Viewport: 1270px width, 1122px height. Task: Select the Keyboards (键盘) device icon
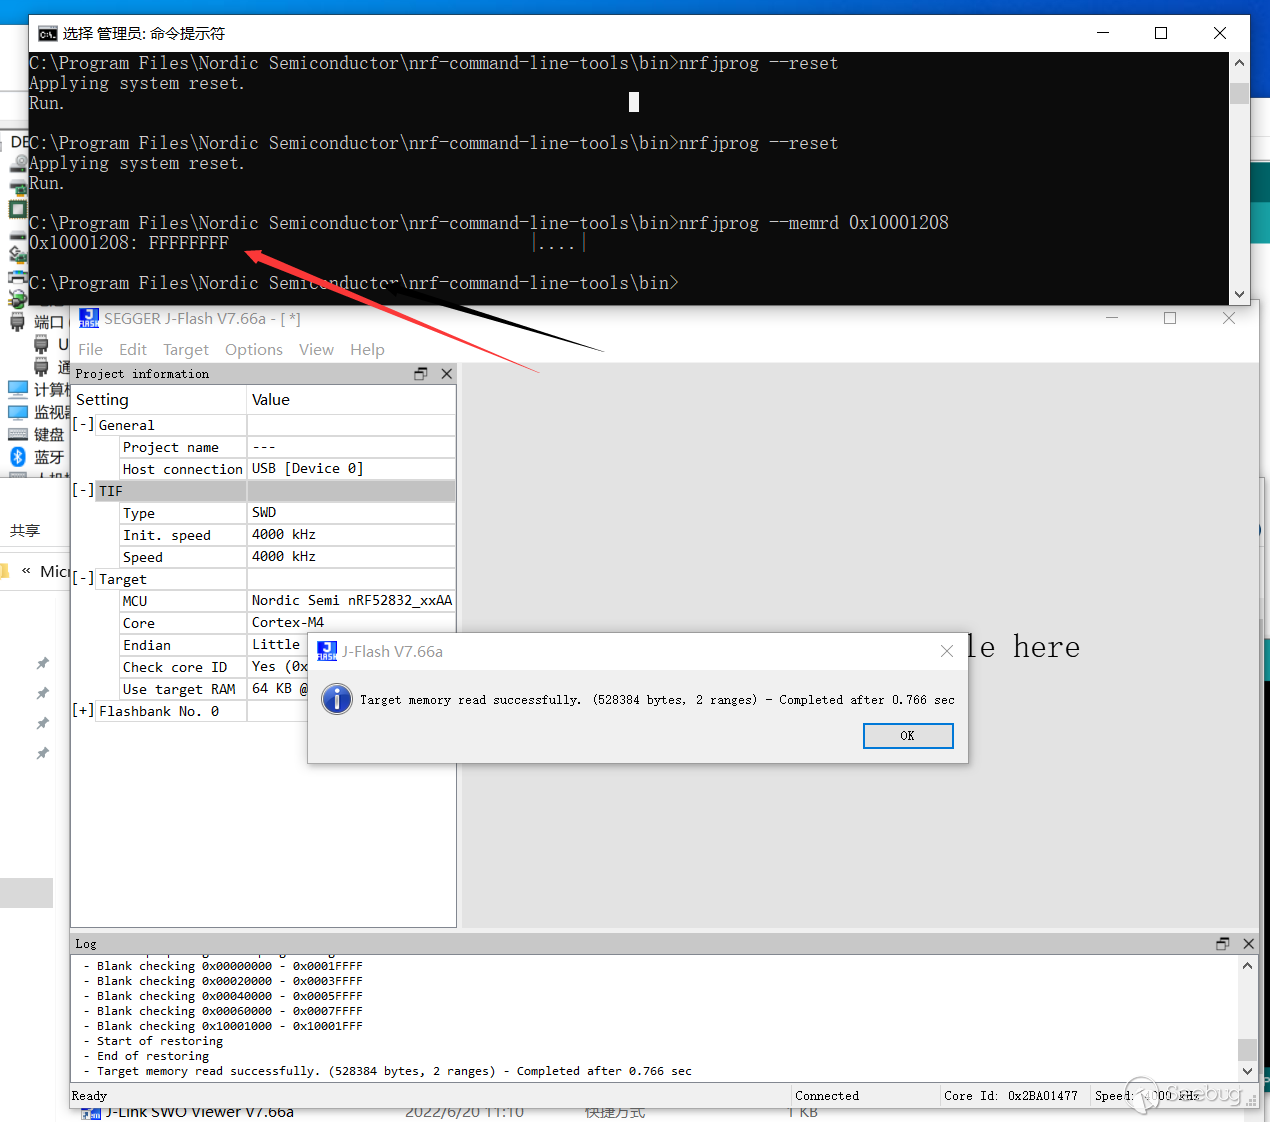pos(18,434)
